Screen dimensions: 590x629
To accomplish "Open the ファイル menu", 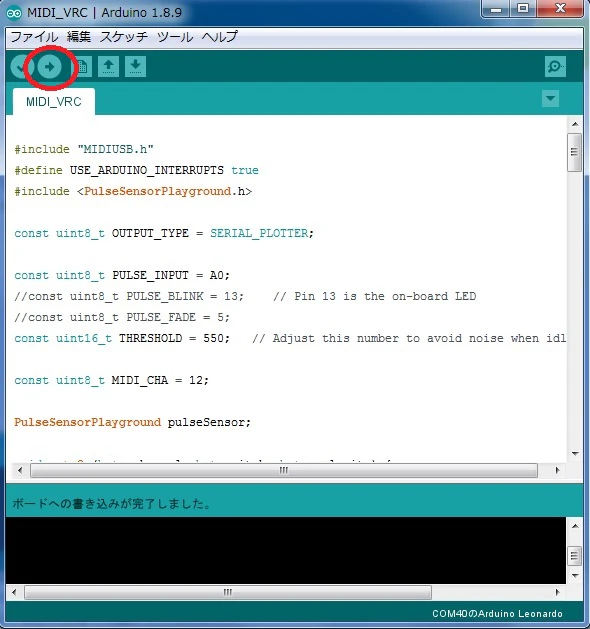I will (x=34, y=37).
